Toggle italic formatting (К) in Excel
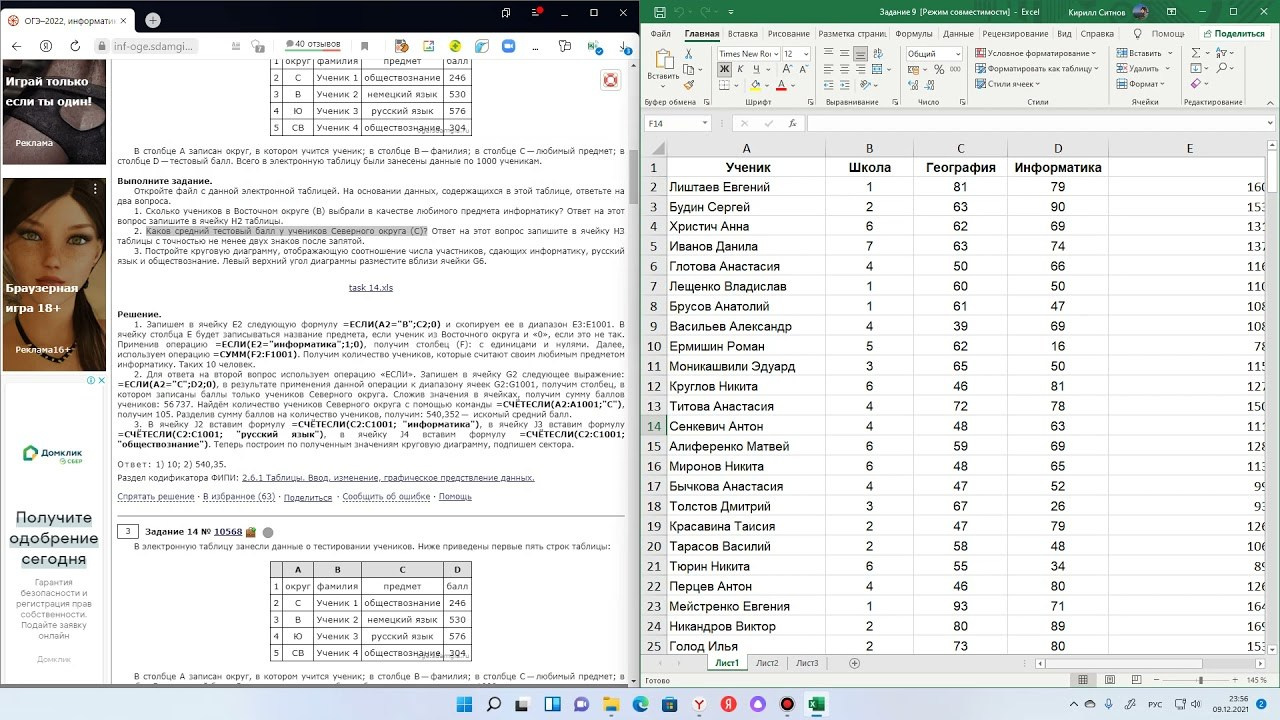 point(740,69)
